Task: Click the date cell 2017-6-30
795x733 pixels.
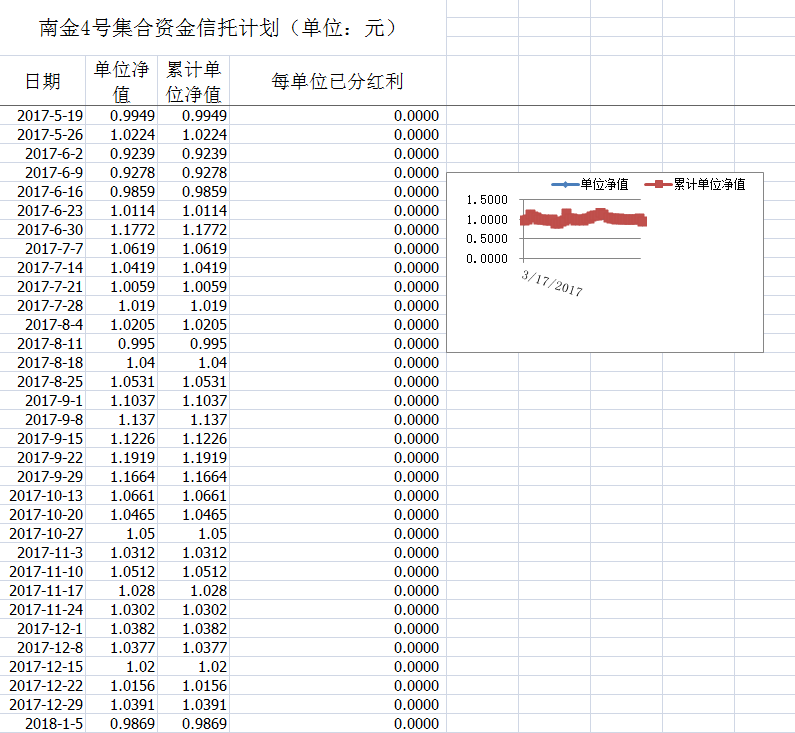Action: (51, 230)
